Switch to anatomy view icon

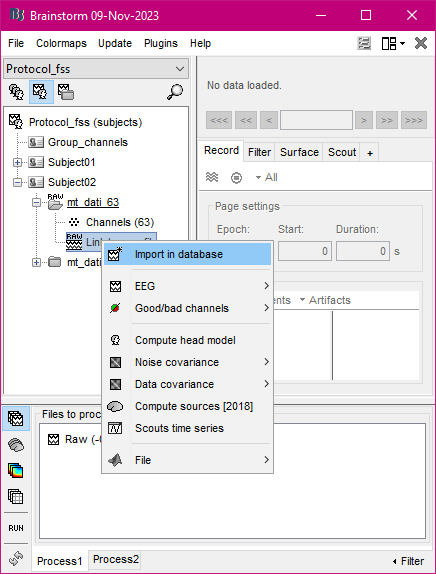[x=16, y=92]
